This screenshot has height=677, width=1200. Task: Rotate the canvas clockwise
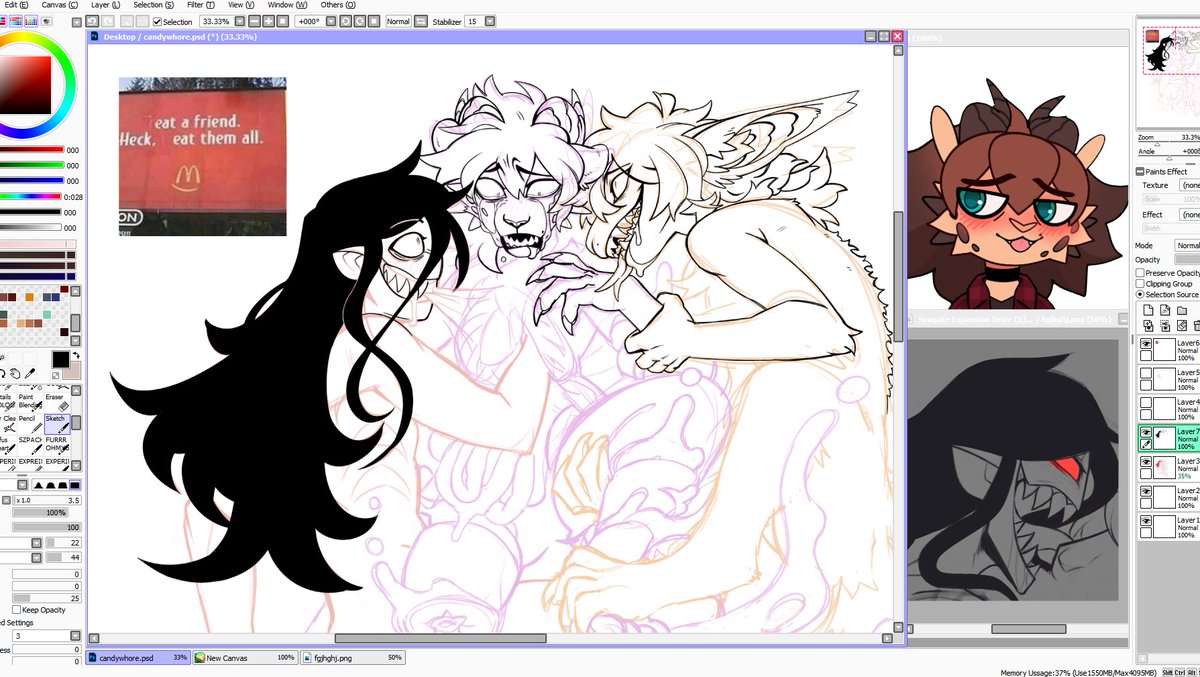tap(360, 21)
